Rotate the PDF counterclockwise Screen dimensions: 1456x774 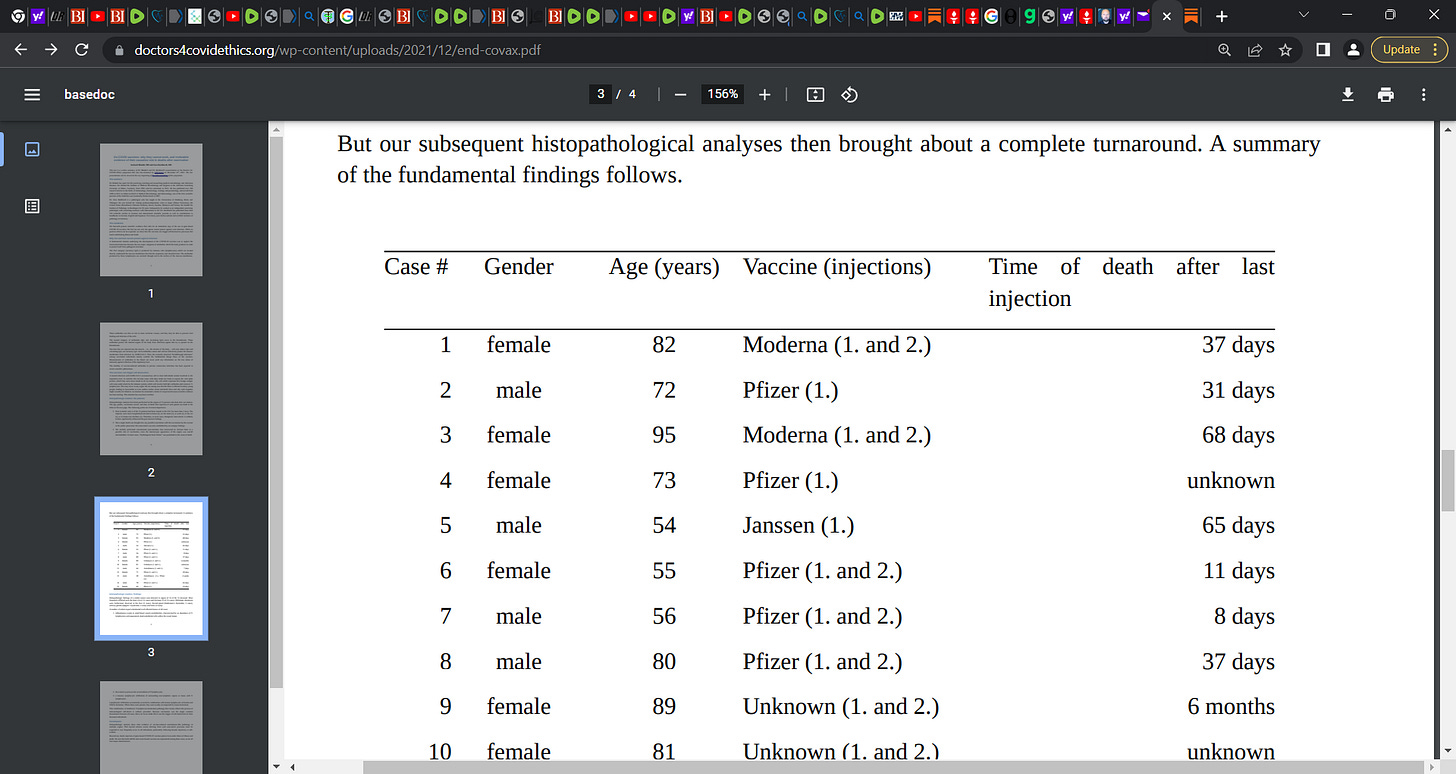pos(849,94)
